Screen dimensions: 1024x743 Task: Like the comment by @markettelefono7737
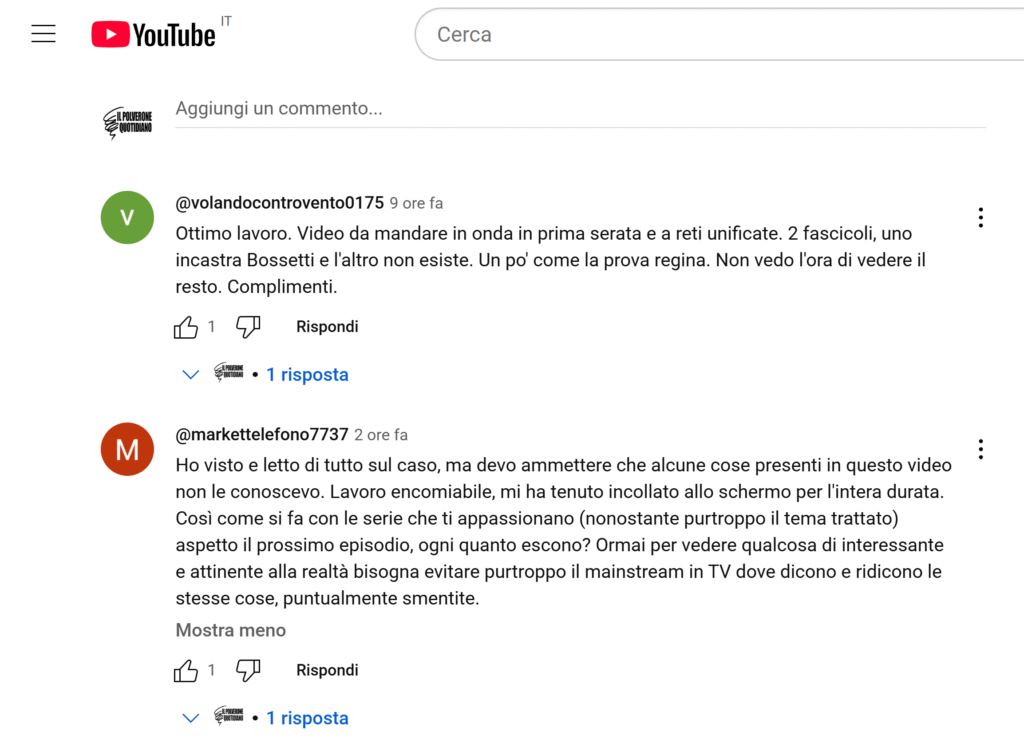coord(186,671)
